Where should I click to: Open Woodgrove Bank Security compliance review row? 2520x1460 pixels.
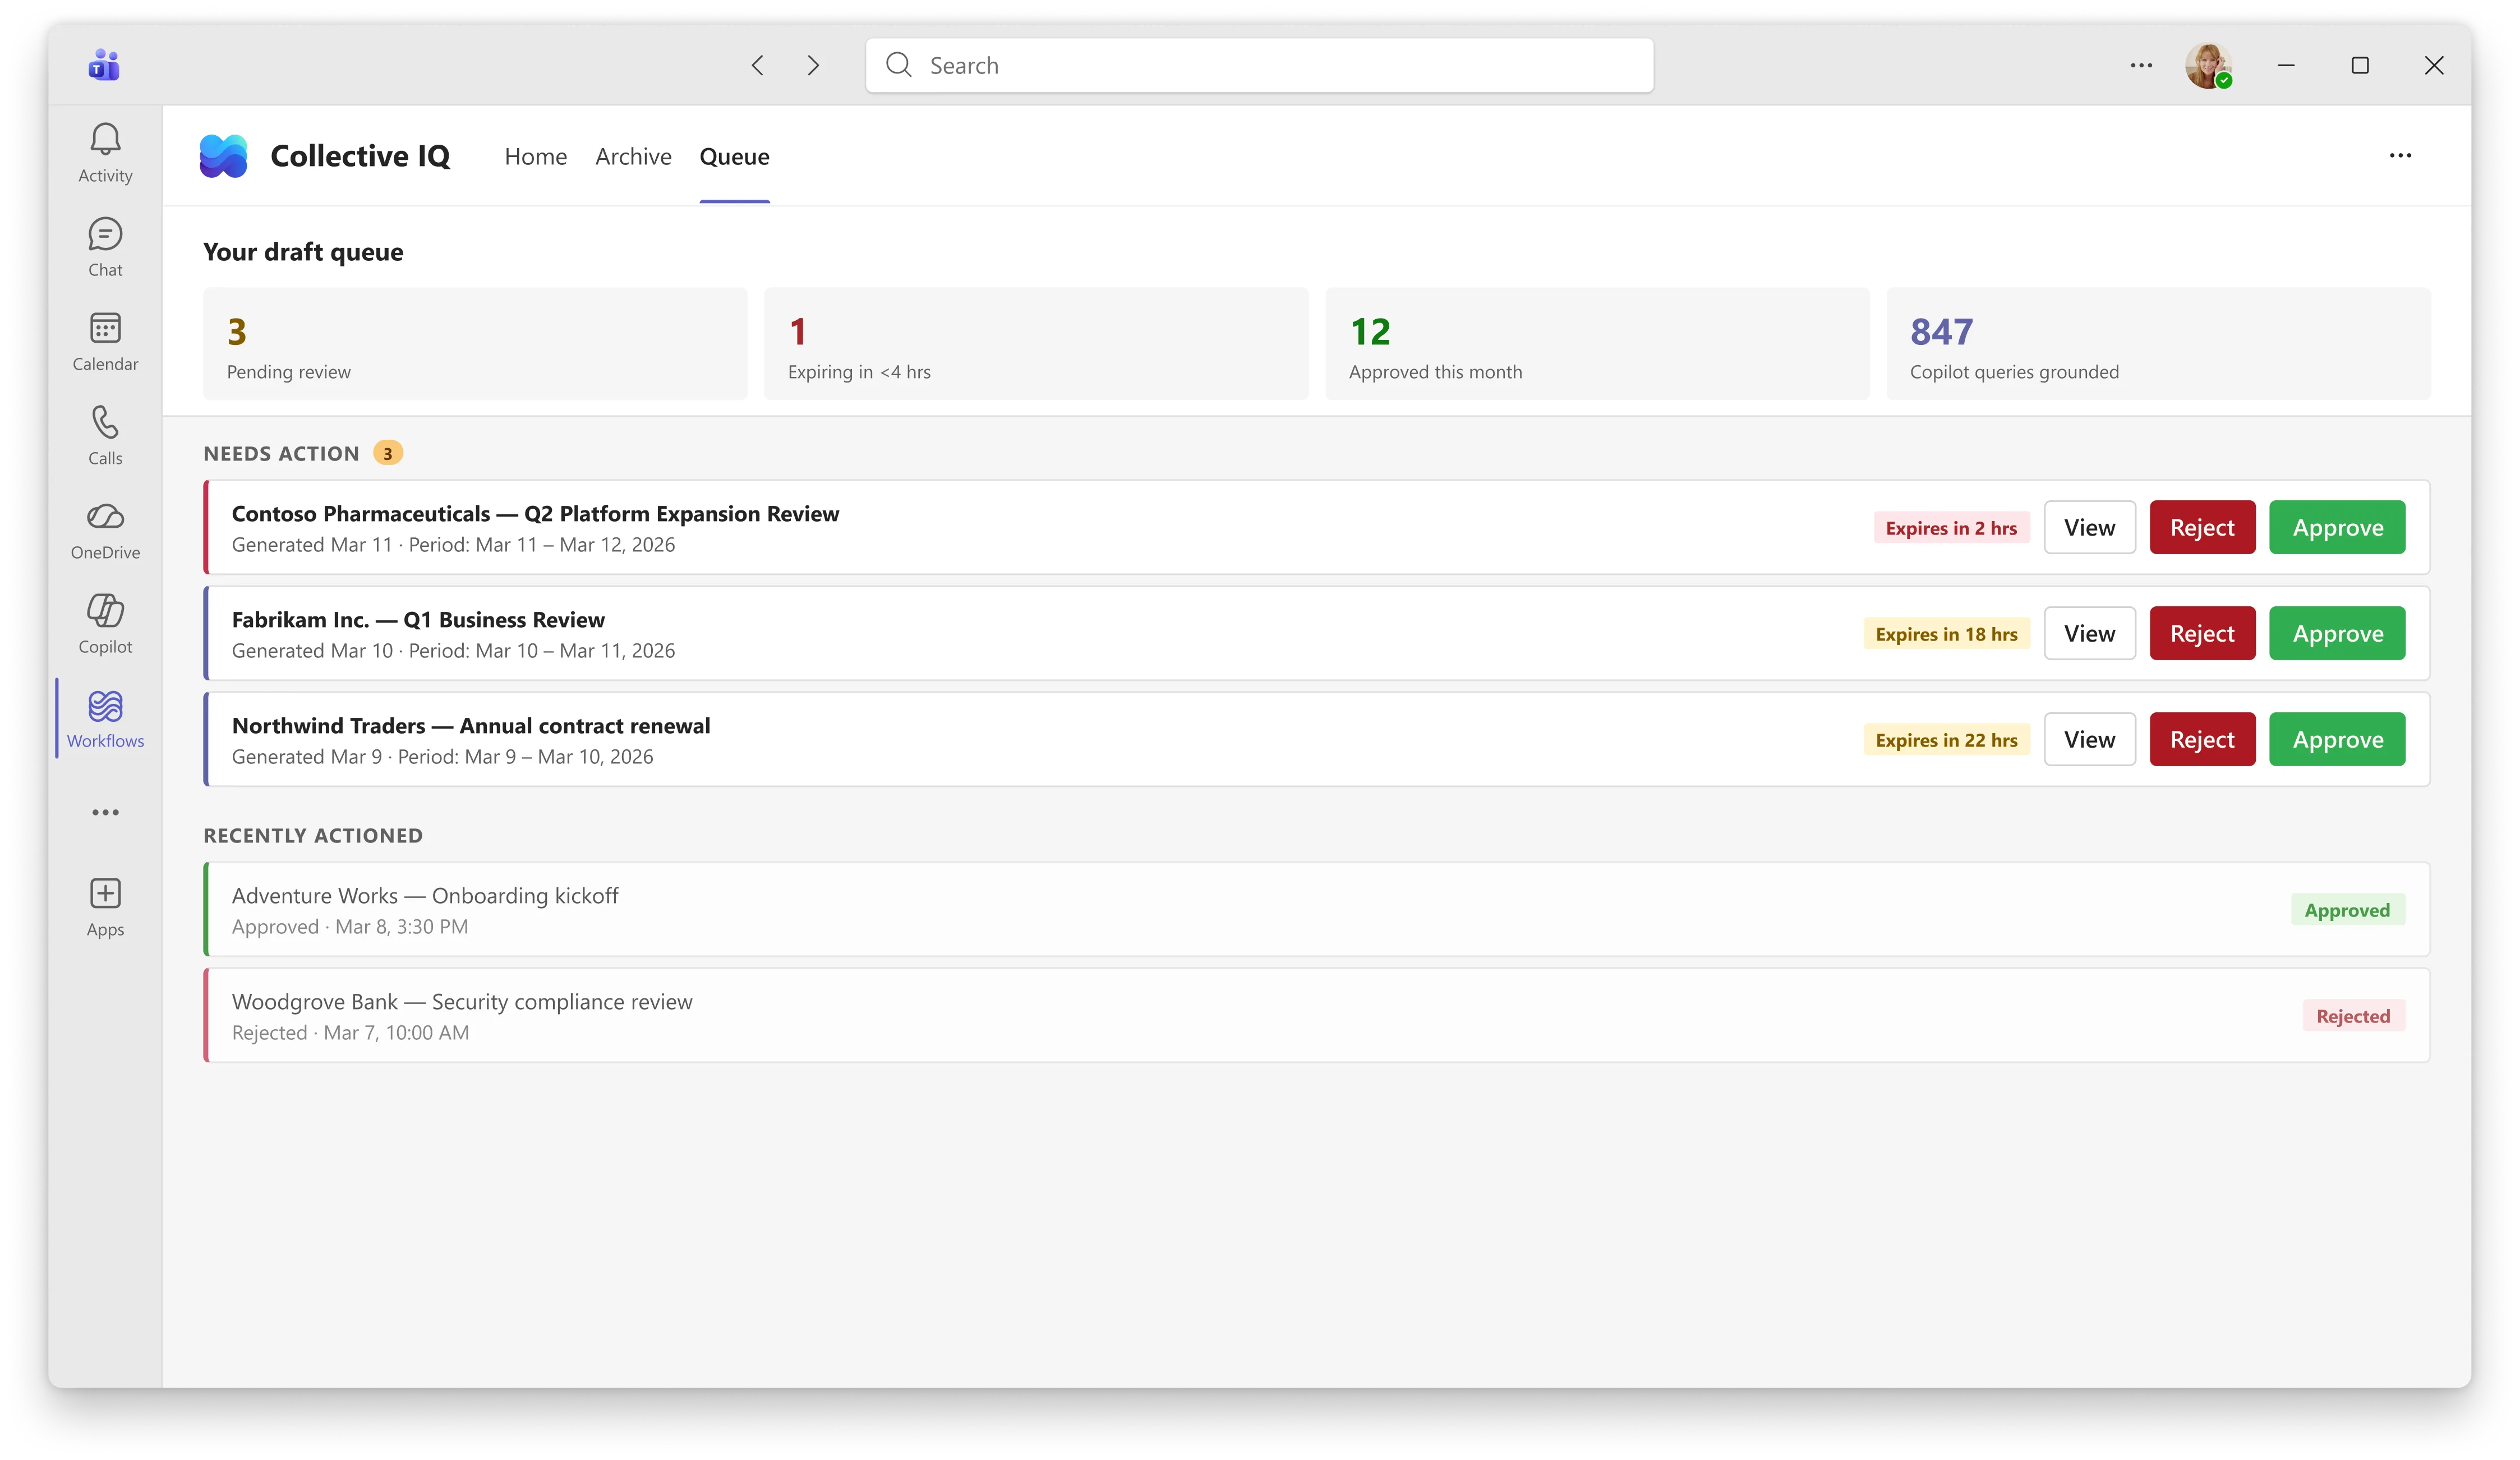pos(1317,1015)
